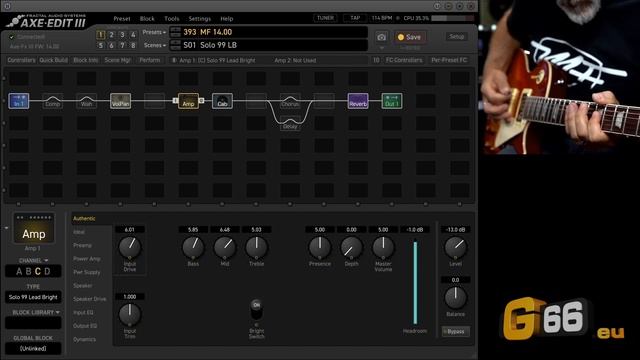The height and width of the screenshot is (360, 640).
Task: Open the amp Type selector Solo 99 Lead Bright
Action: pos(33,297)
